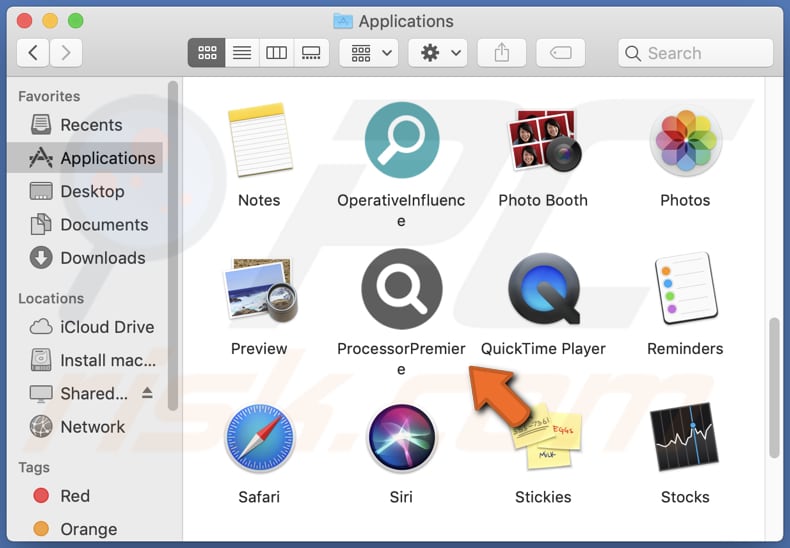Open Downloads in the sidebar

point(85,257)
